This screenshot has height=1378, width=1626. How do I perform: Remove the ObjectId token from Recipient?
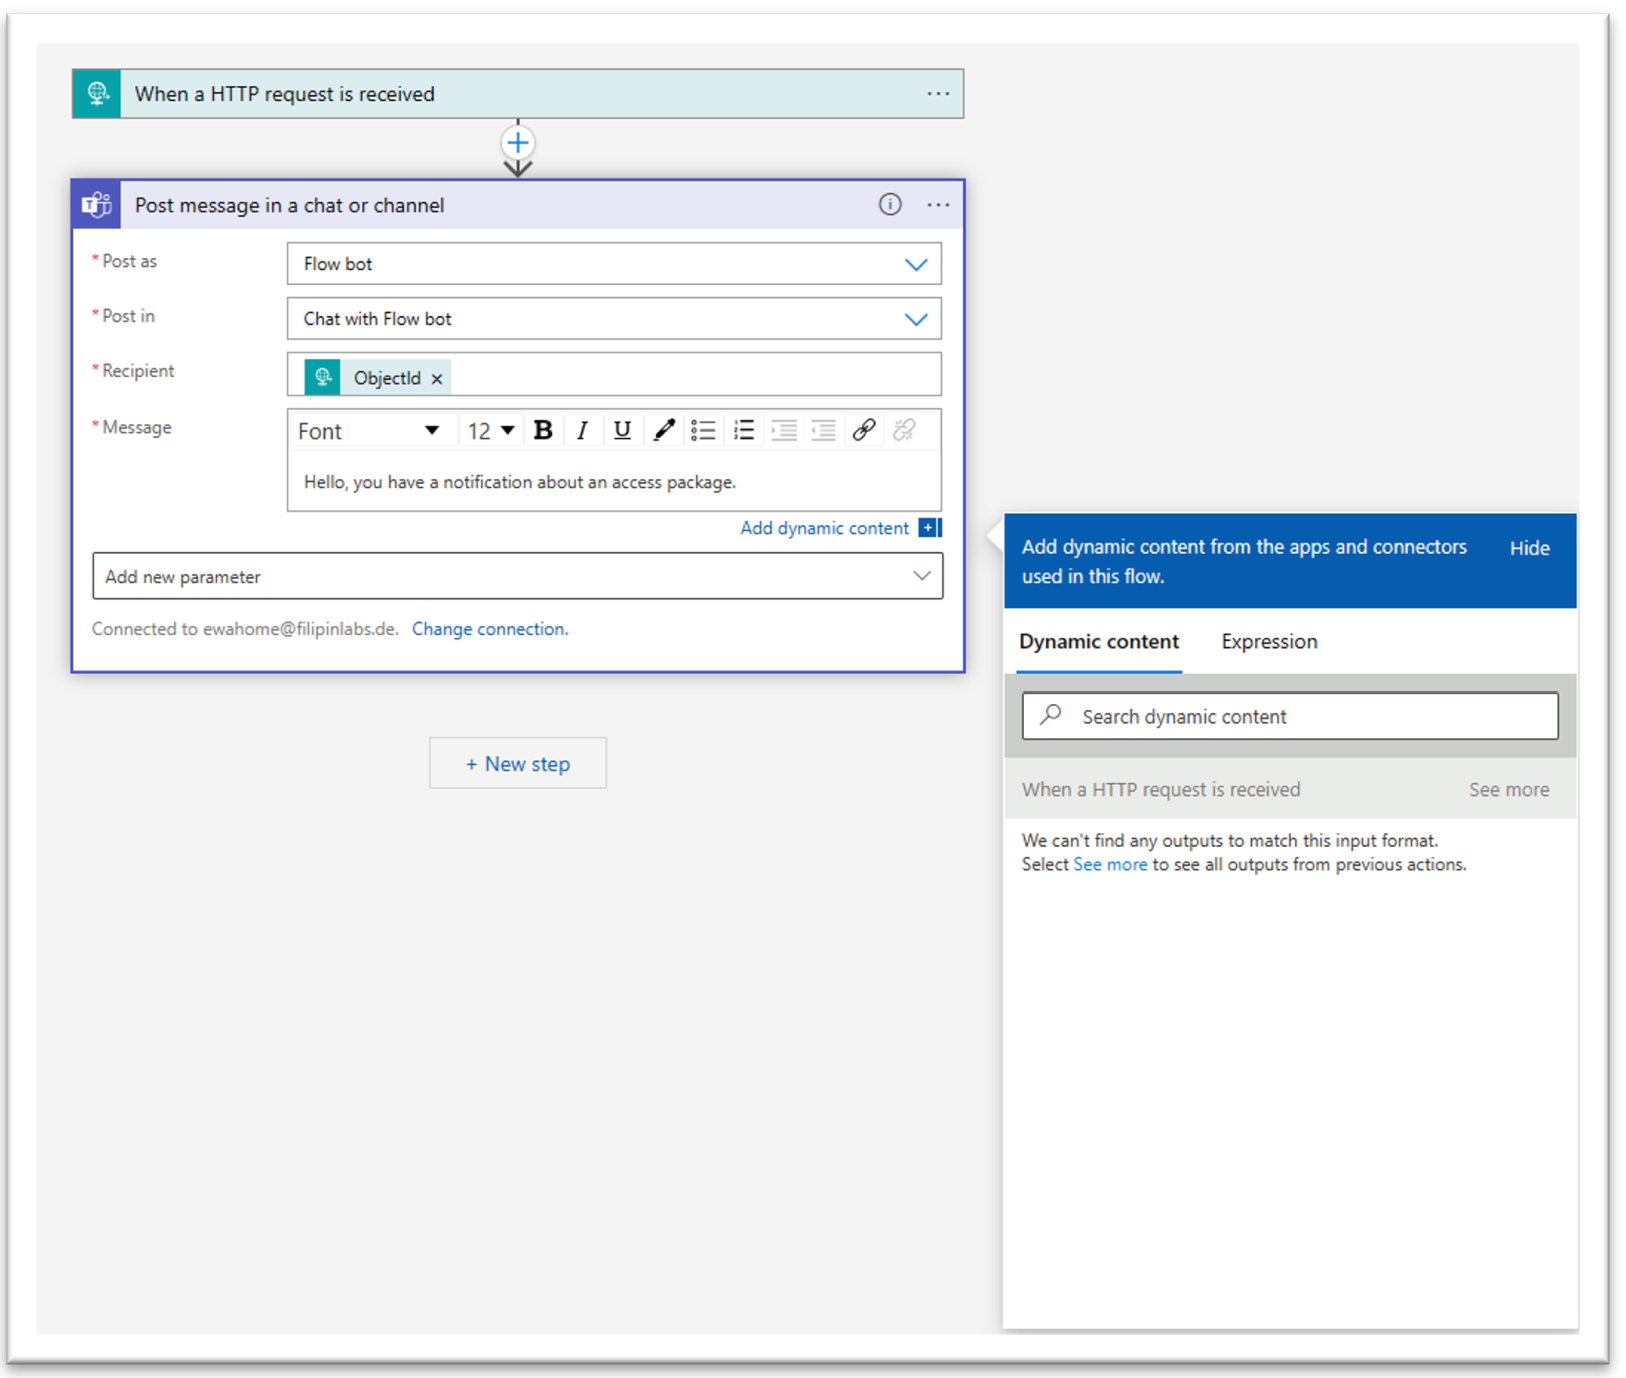(x=437, y=377)
